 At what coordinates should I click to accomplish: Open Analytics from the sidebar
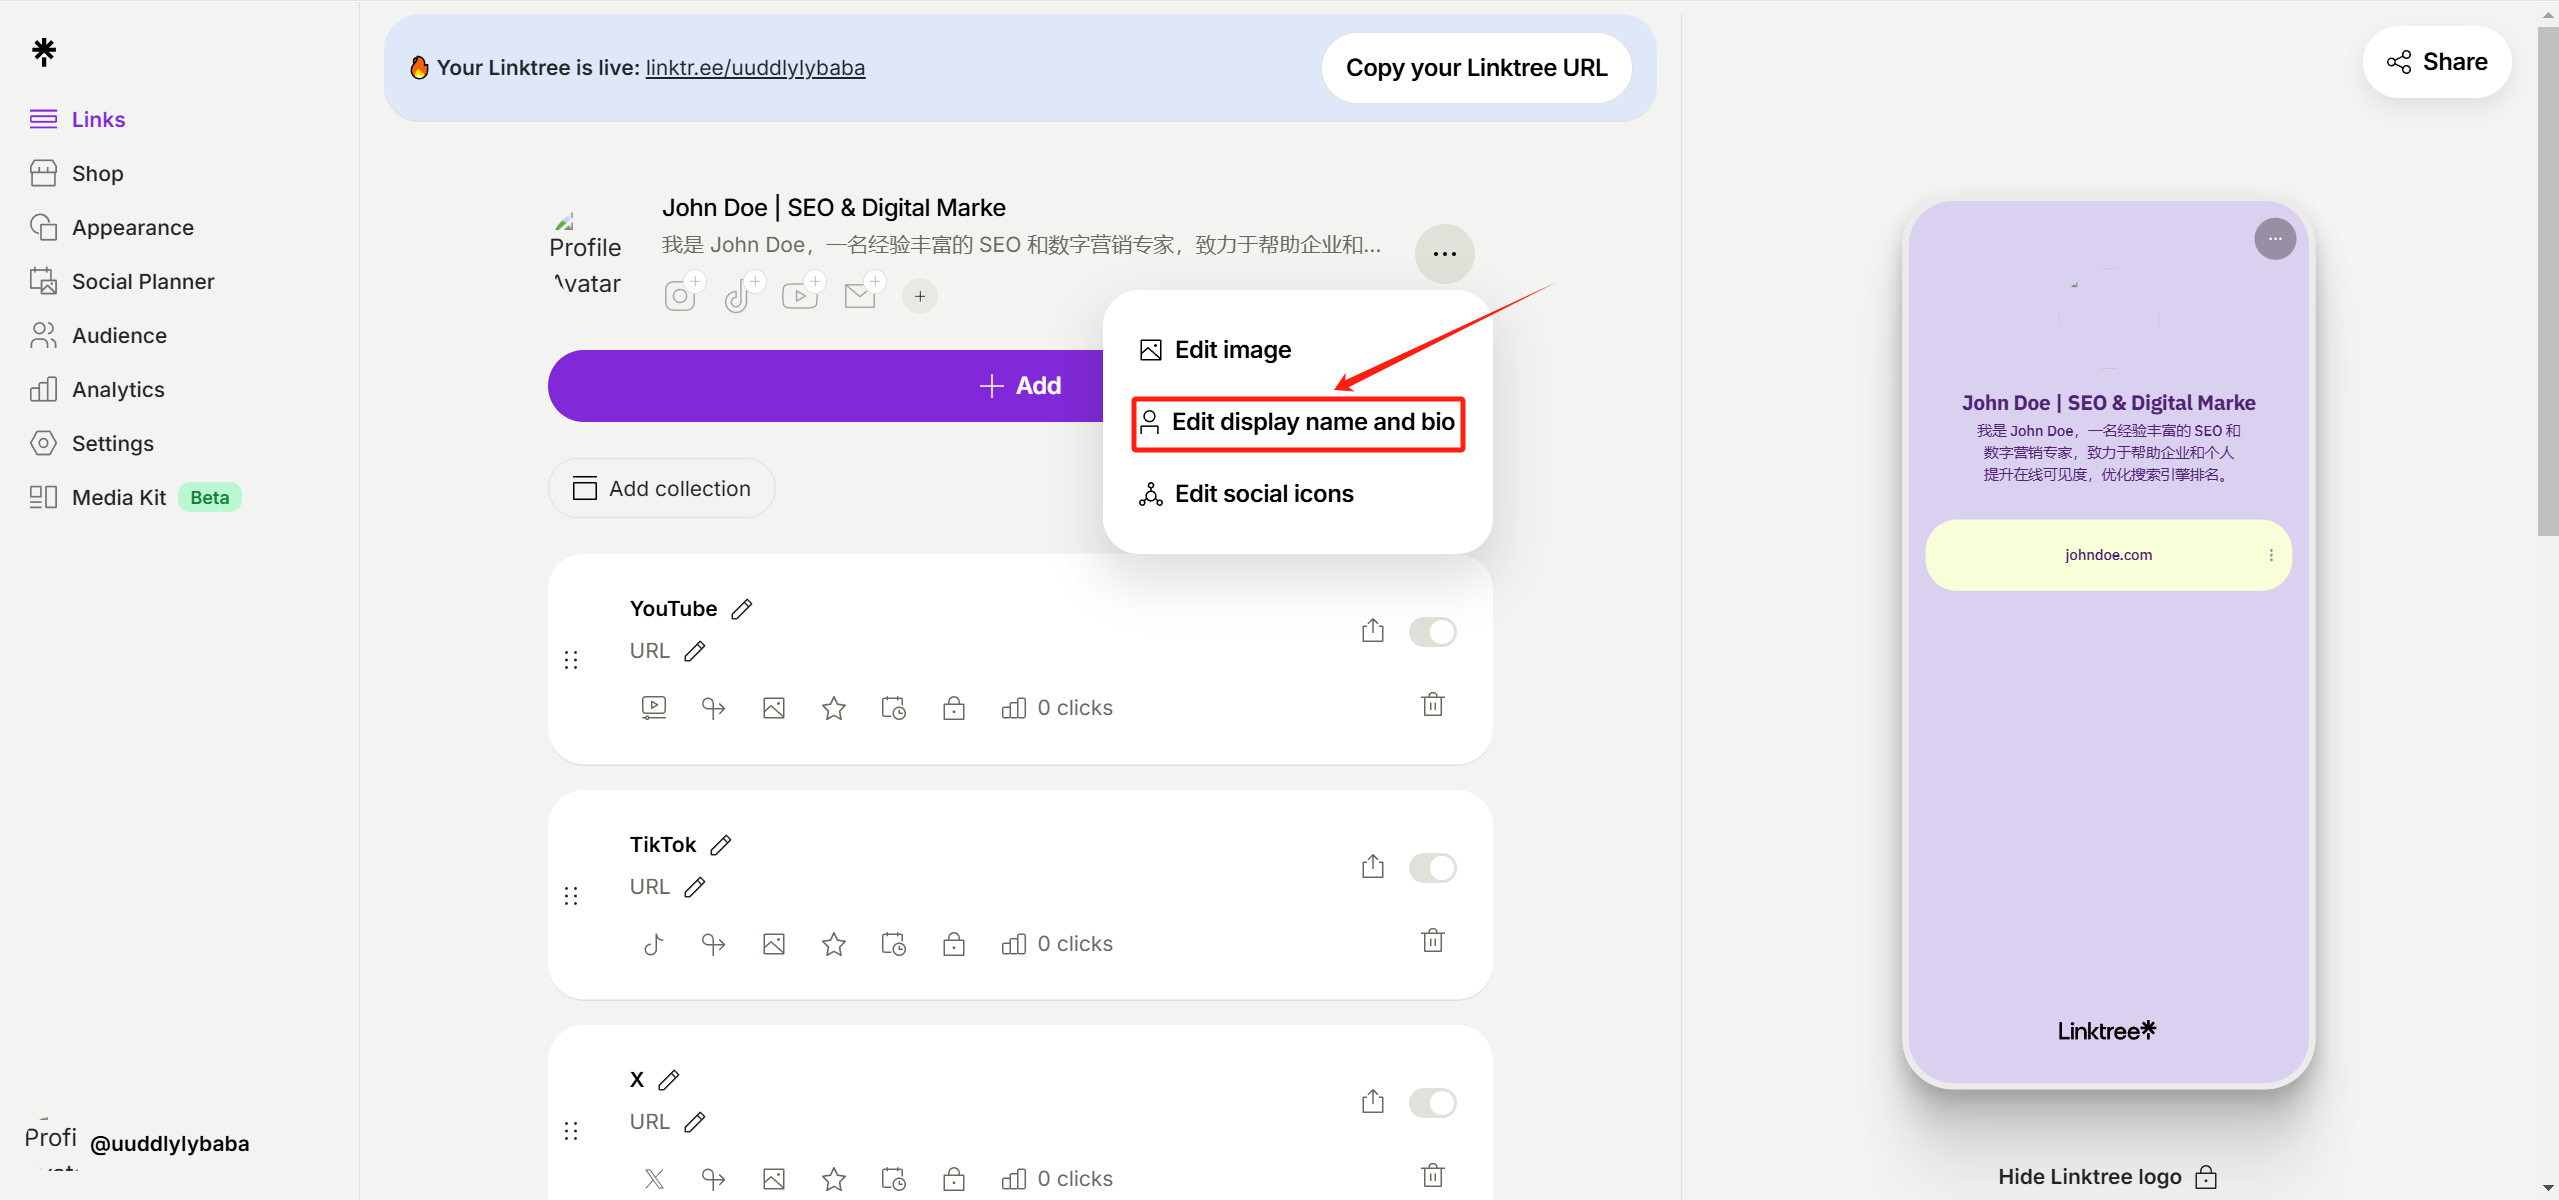(117, 389)
